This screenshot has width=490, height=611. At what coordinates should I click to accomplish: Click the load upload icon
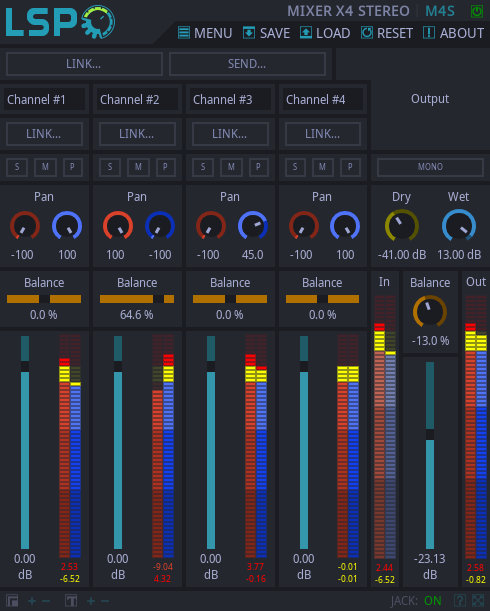(306, 33)
